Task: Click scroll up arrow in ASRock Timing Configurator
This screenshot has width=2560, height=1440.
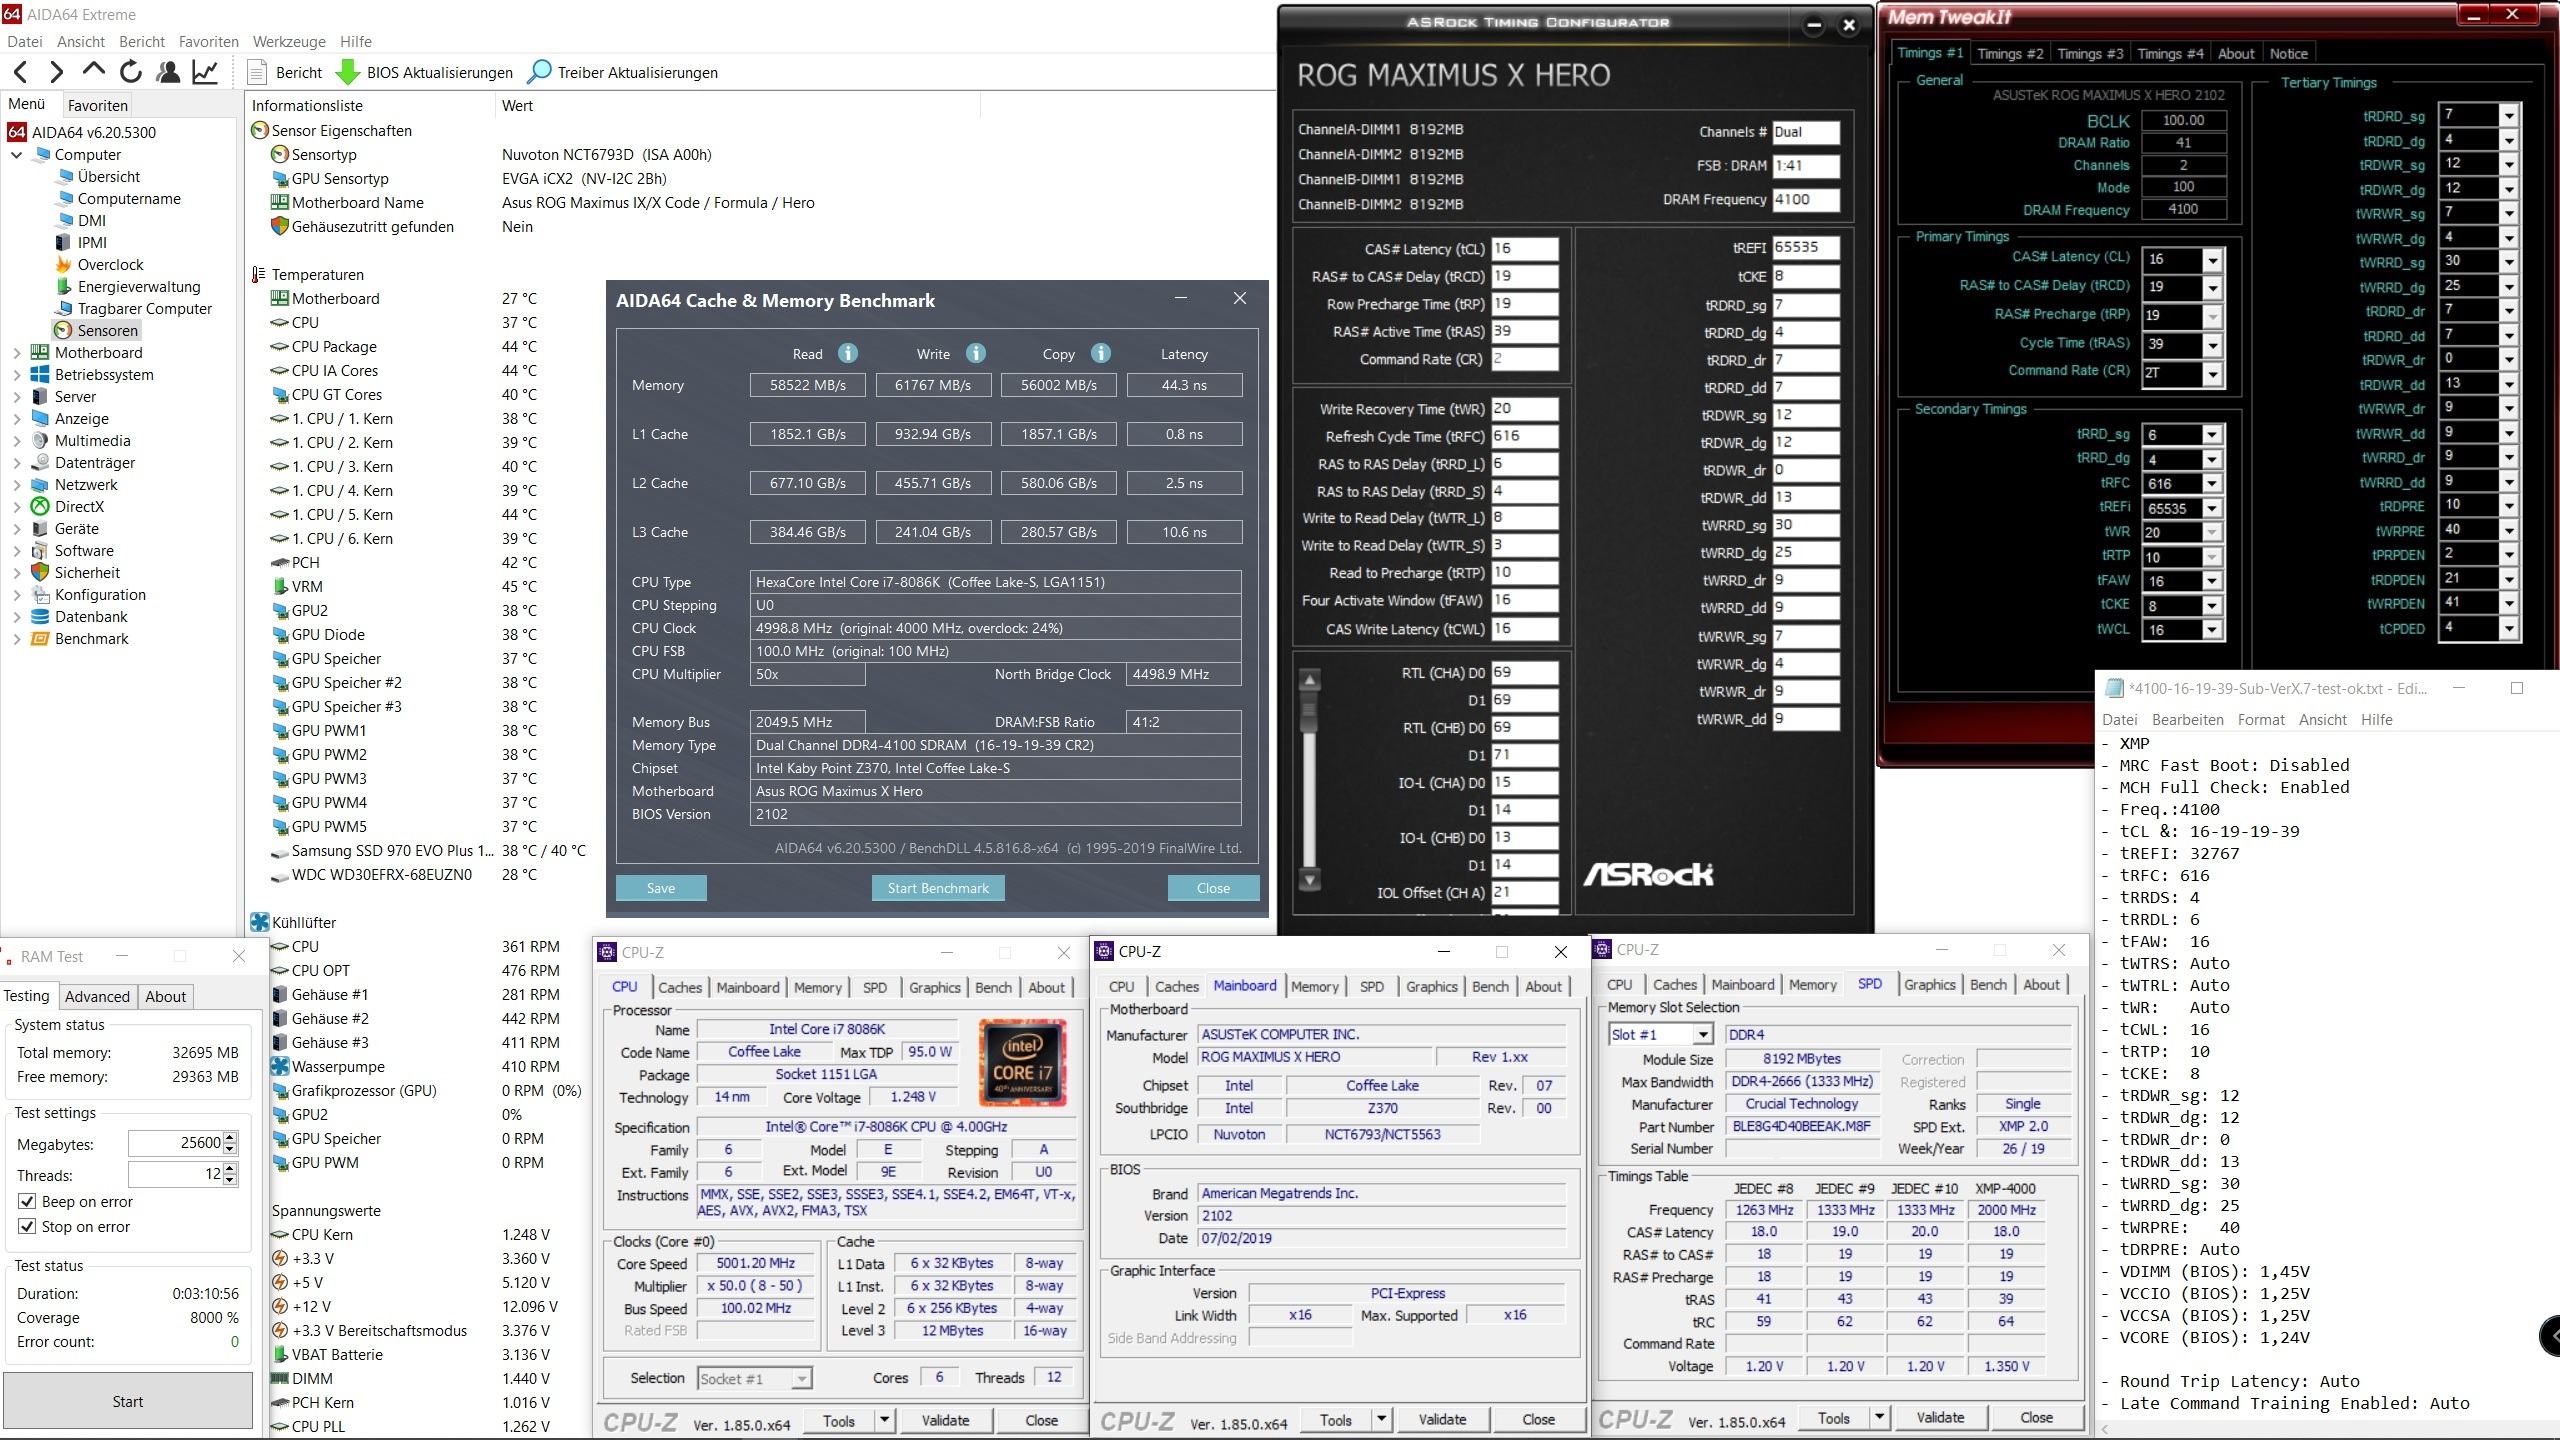Action: 1309,680
